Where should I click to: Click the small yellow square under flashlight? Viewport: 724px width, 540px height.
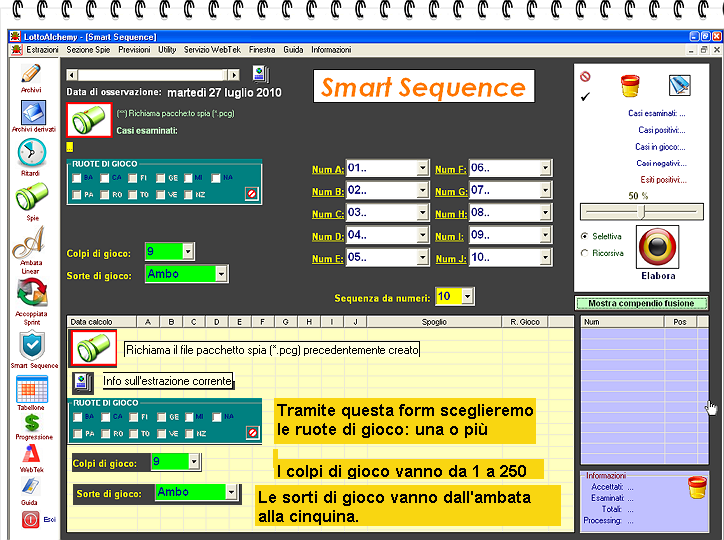click(69, 147)
